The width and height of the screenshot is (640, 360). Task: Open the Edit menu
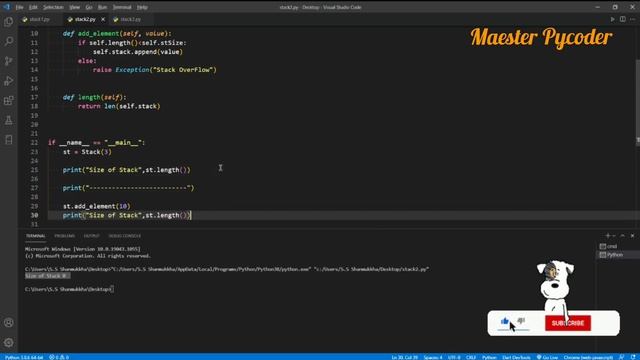coord(33,7)
